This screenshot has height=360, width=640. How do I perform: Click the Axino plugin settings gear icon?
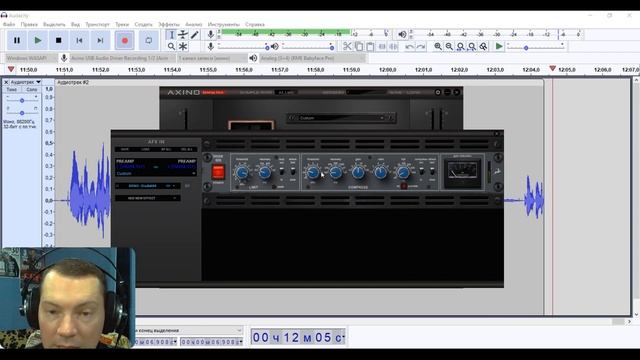(438, 92)
